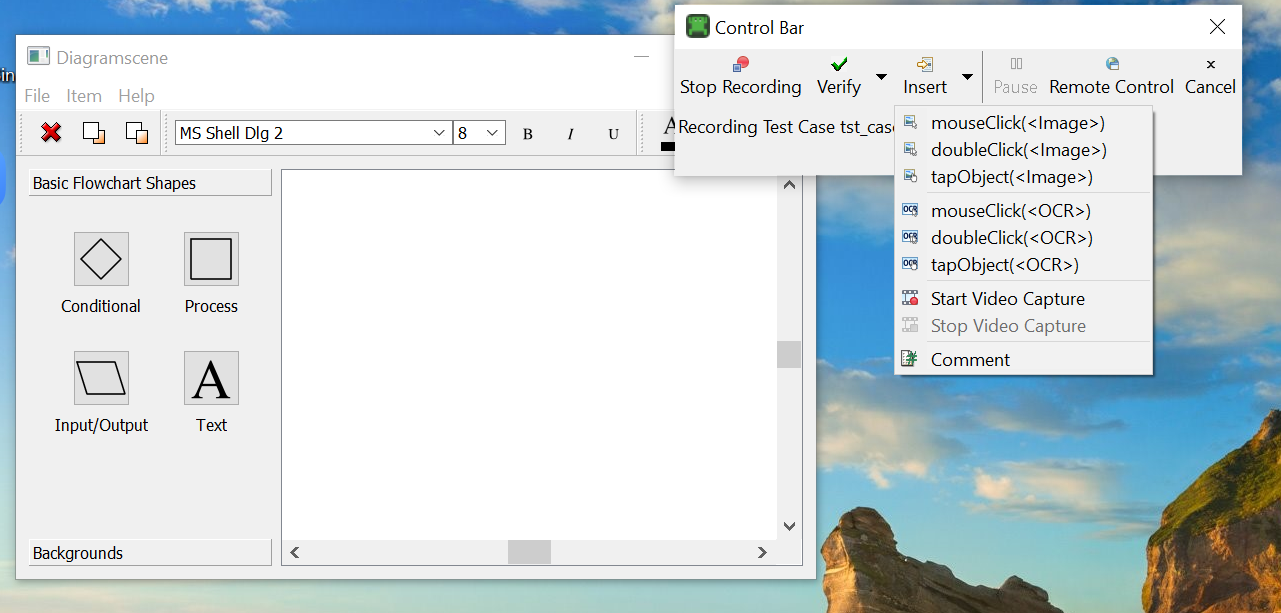Open the Backgrounds toolbox section
The image size is (1281, 613).
(x=150, y=553)
